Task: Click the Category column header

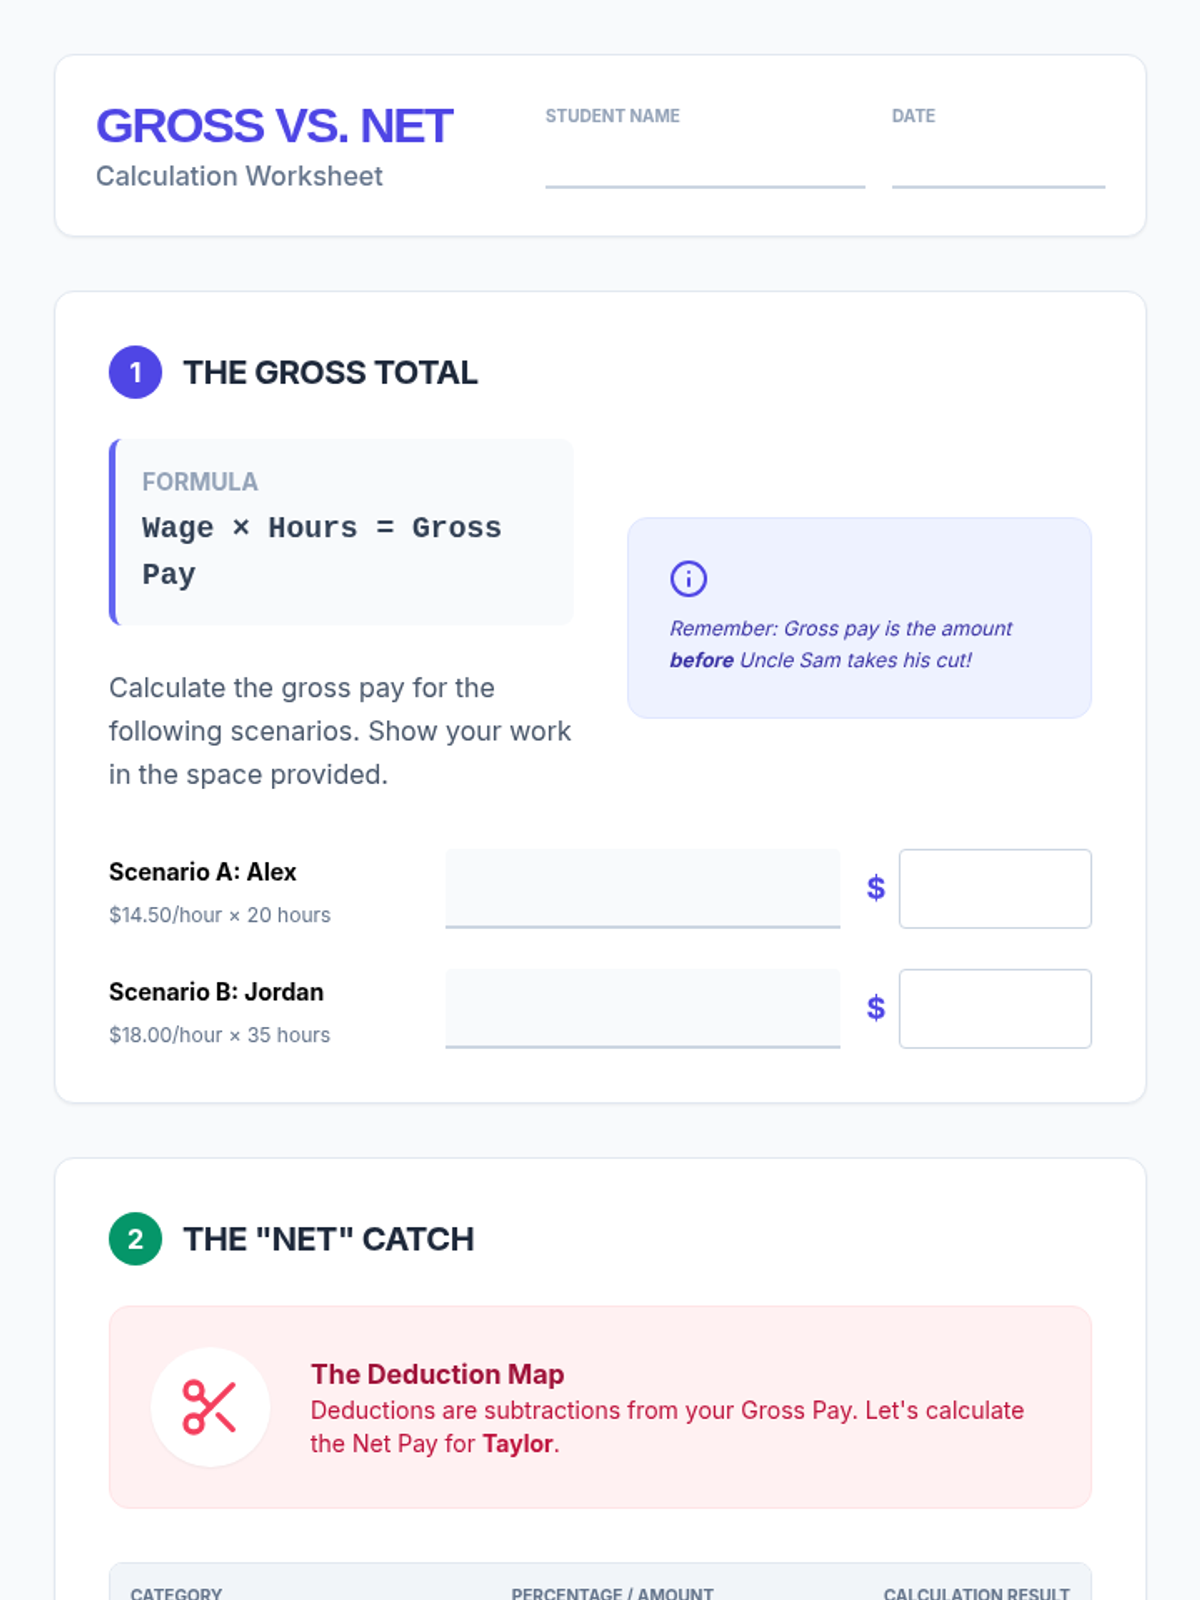Action: (x=176, y=1592)
